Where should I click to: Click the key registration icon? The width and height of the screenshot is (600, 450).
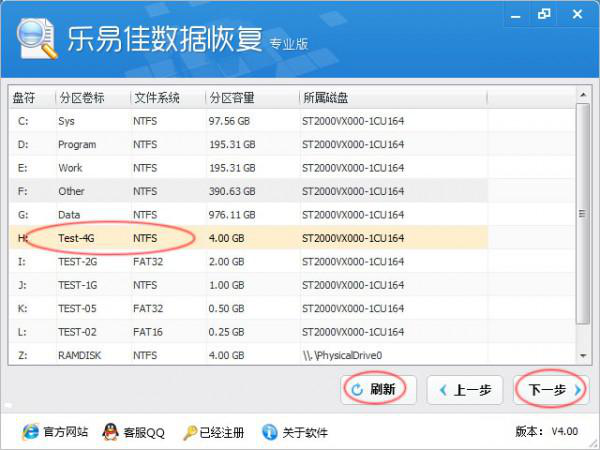point(190,432)
